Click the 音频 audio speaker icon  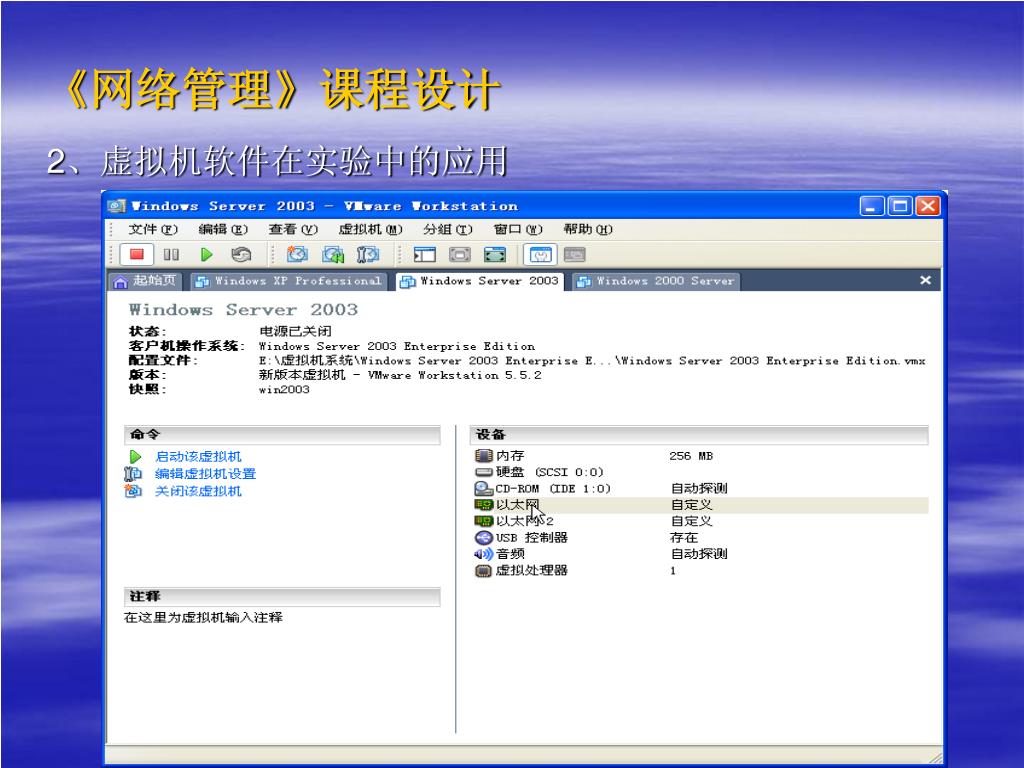click(483, 554)
